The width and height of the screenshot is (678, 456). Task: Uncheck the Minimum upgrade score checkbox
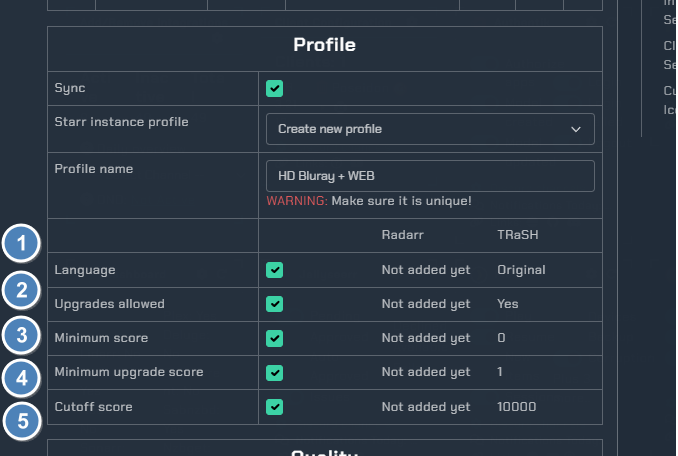[275, 372]
